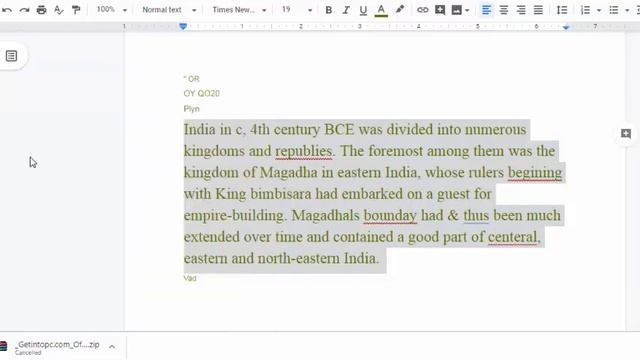
Task: Click the misspelled word "bounday"
Action: (x=390, y=216)
